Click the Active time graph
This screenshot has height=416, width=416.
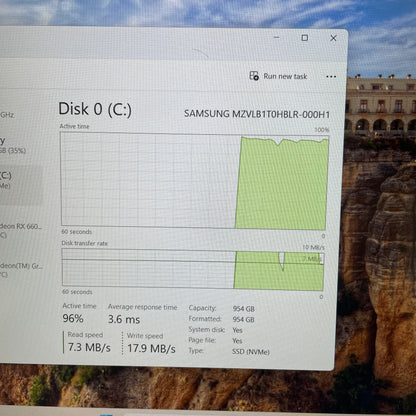tap(195, 181)
